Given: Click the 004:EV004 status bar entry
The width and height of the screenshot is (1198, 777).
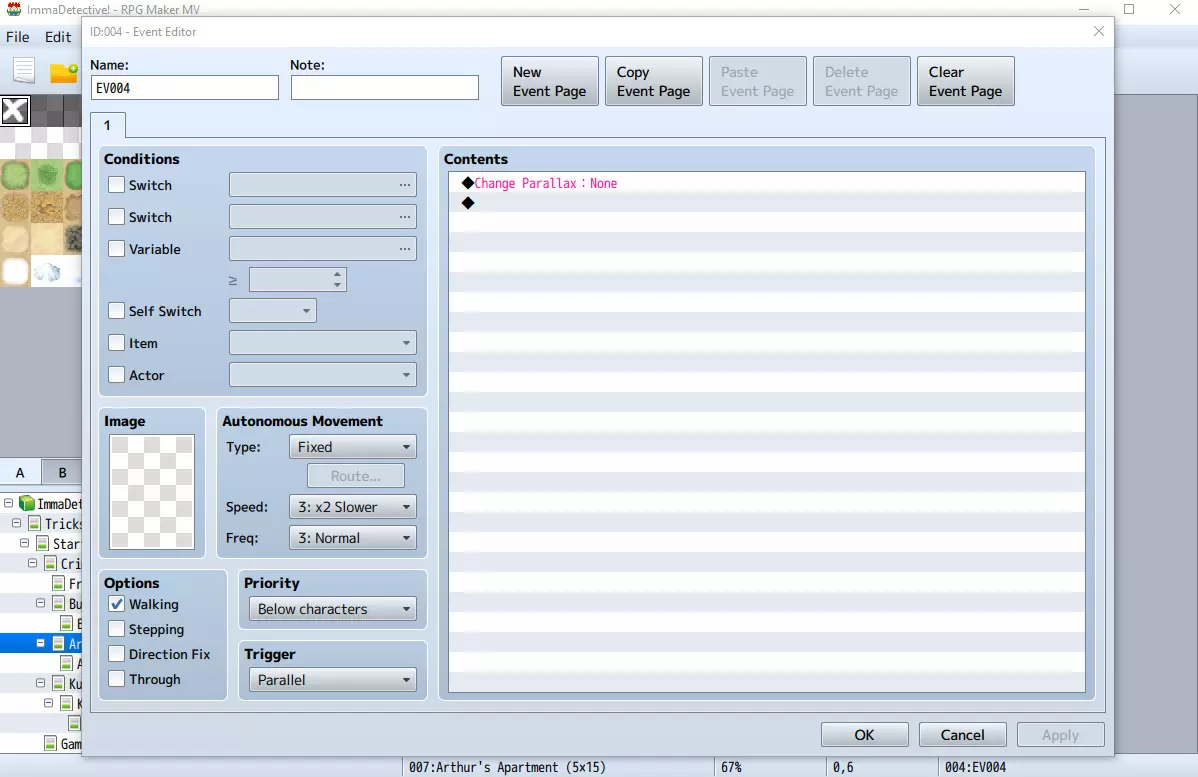Looking at the screenshot, I should click(x=976, y=767).
